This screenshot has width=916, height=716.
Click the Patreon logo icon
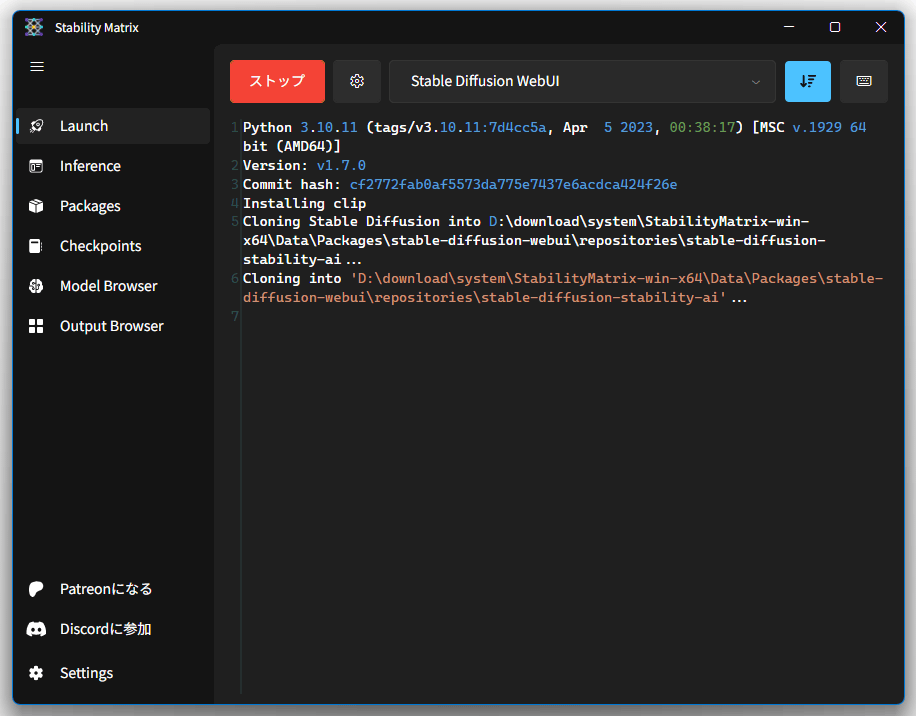(36, 589)
